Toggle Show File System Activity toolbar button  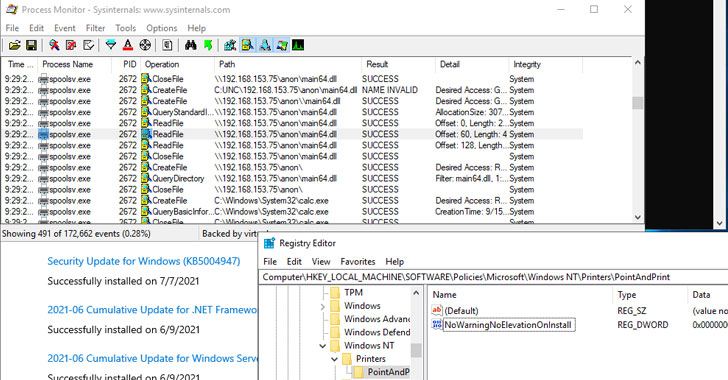247,45
